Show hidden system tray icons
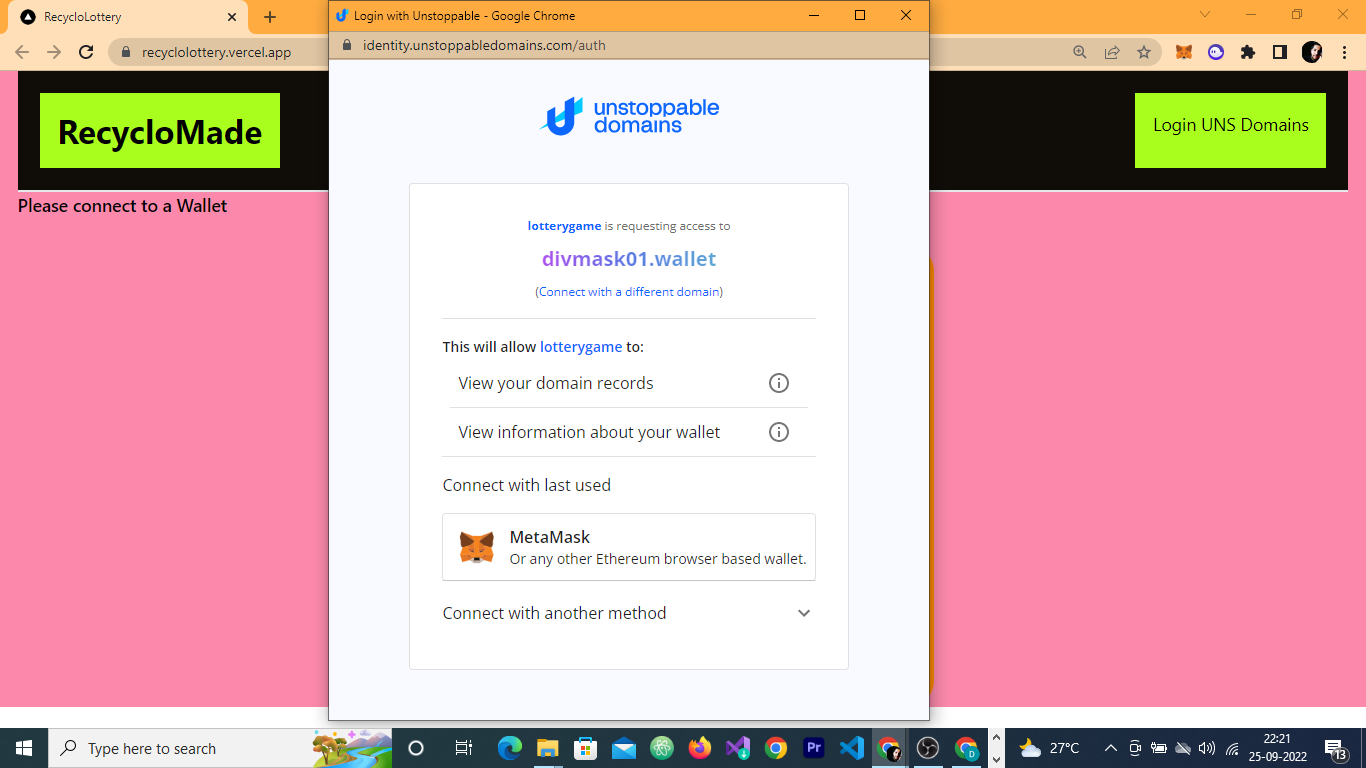Screen dimensions: 1366x768 click(1110, 748)
